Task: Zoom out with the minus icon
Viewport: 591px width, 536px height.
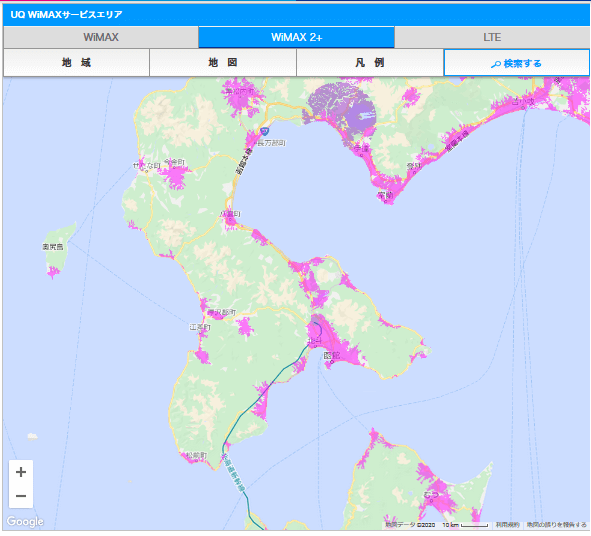Action: 21,496
